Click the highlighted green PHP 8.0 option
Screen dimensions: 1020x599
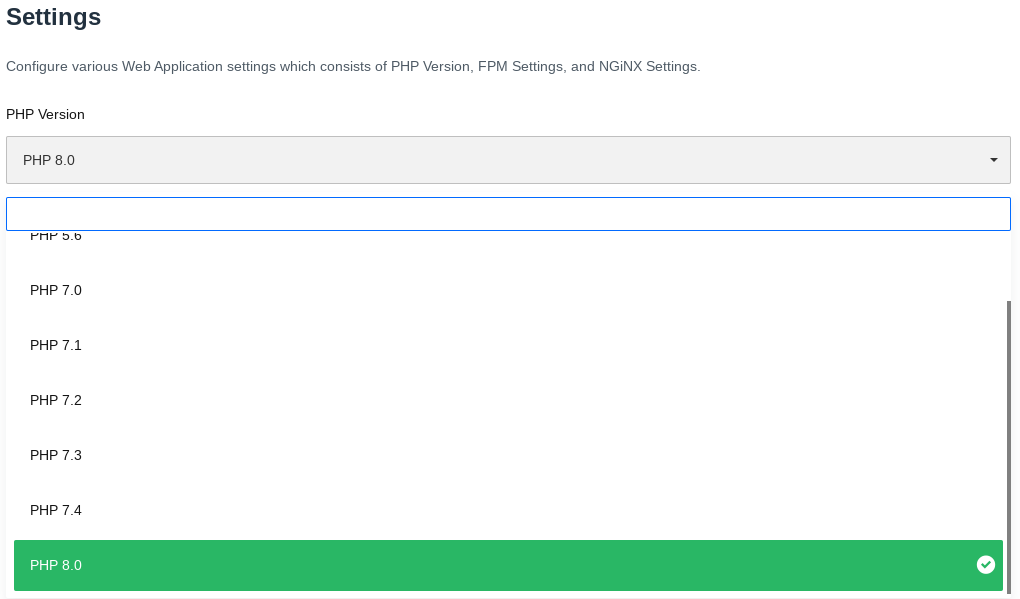click(x=508, y=565)
